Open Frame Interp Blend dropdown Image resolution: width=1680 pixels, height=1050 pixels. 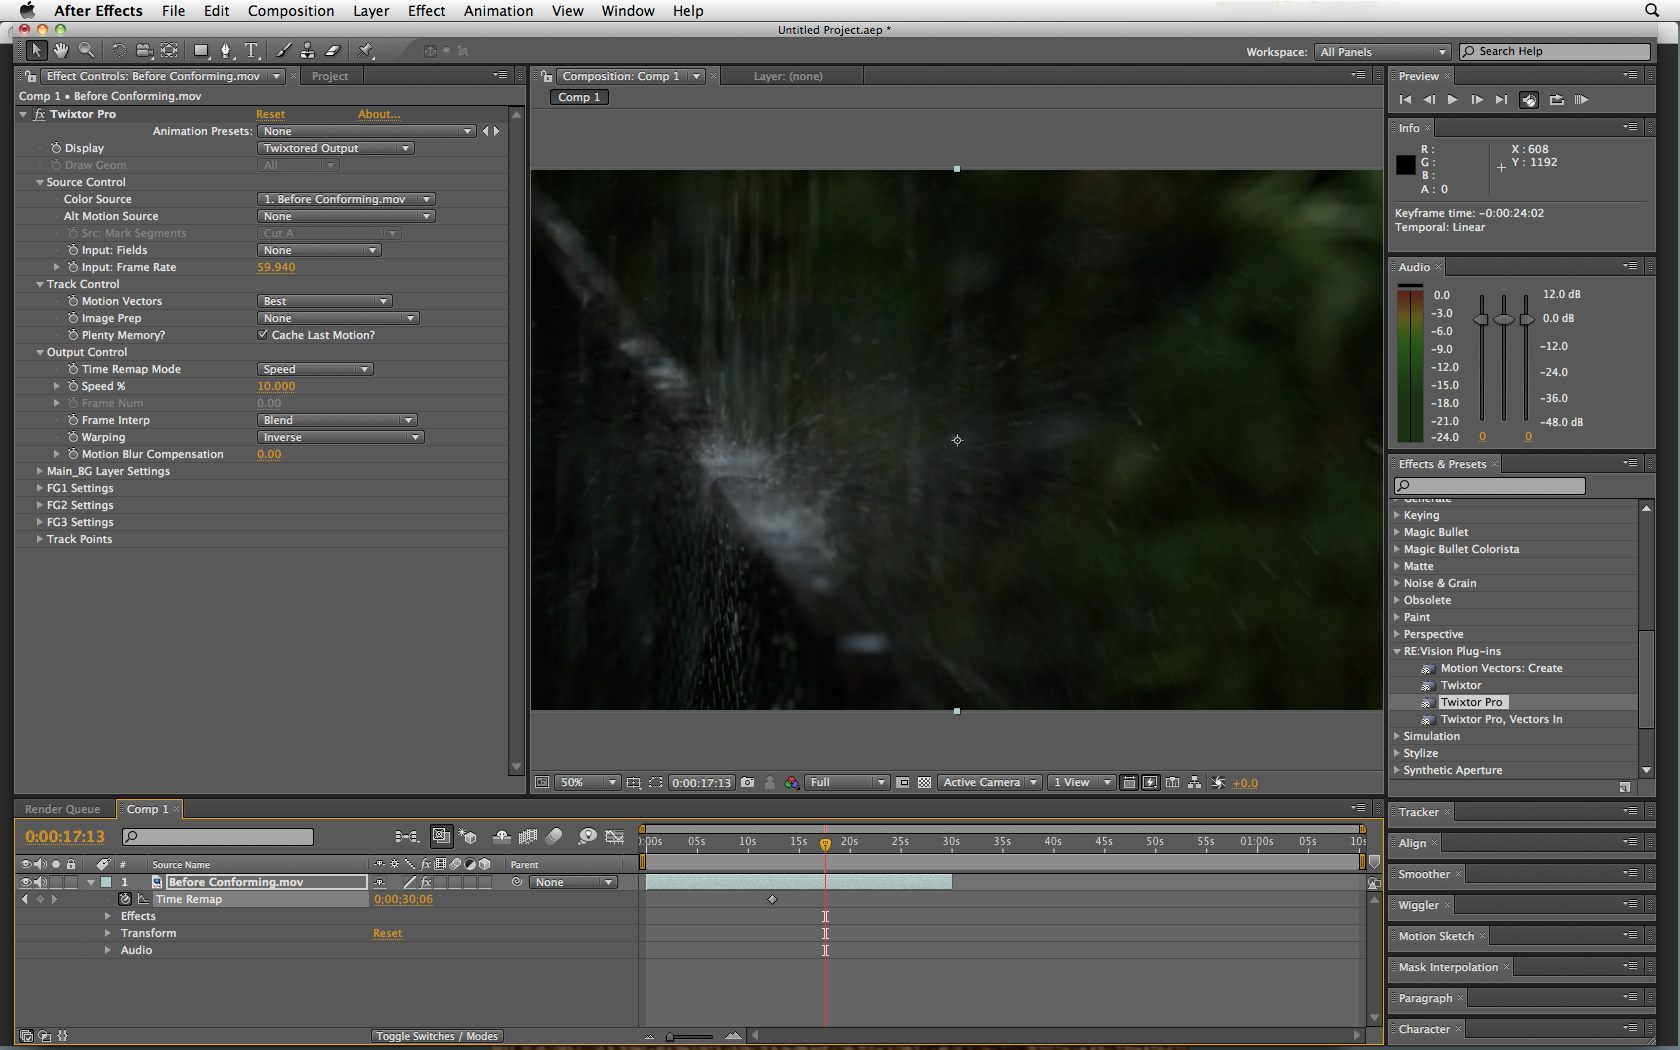[x=337, y=420]
